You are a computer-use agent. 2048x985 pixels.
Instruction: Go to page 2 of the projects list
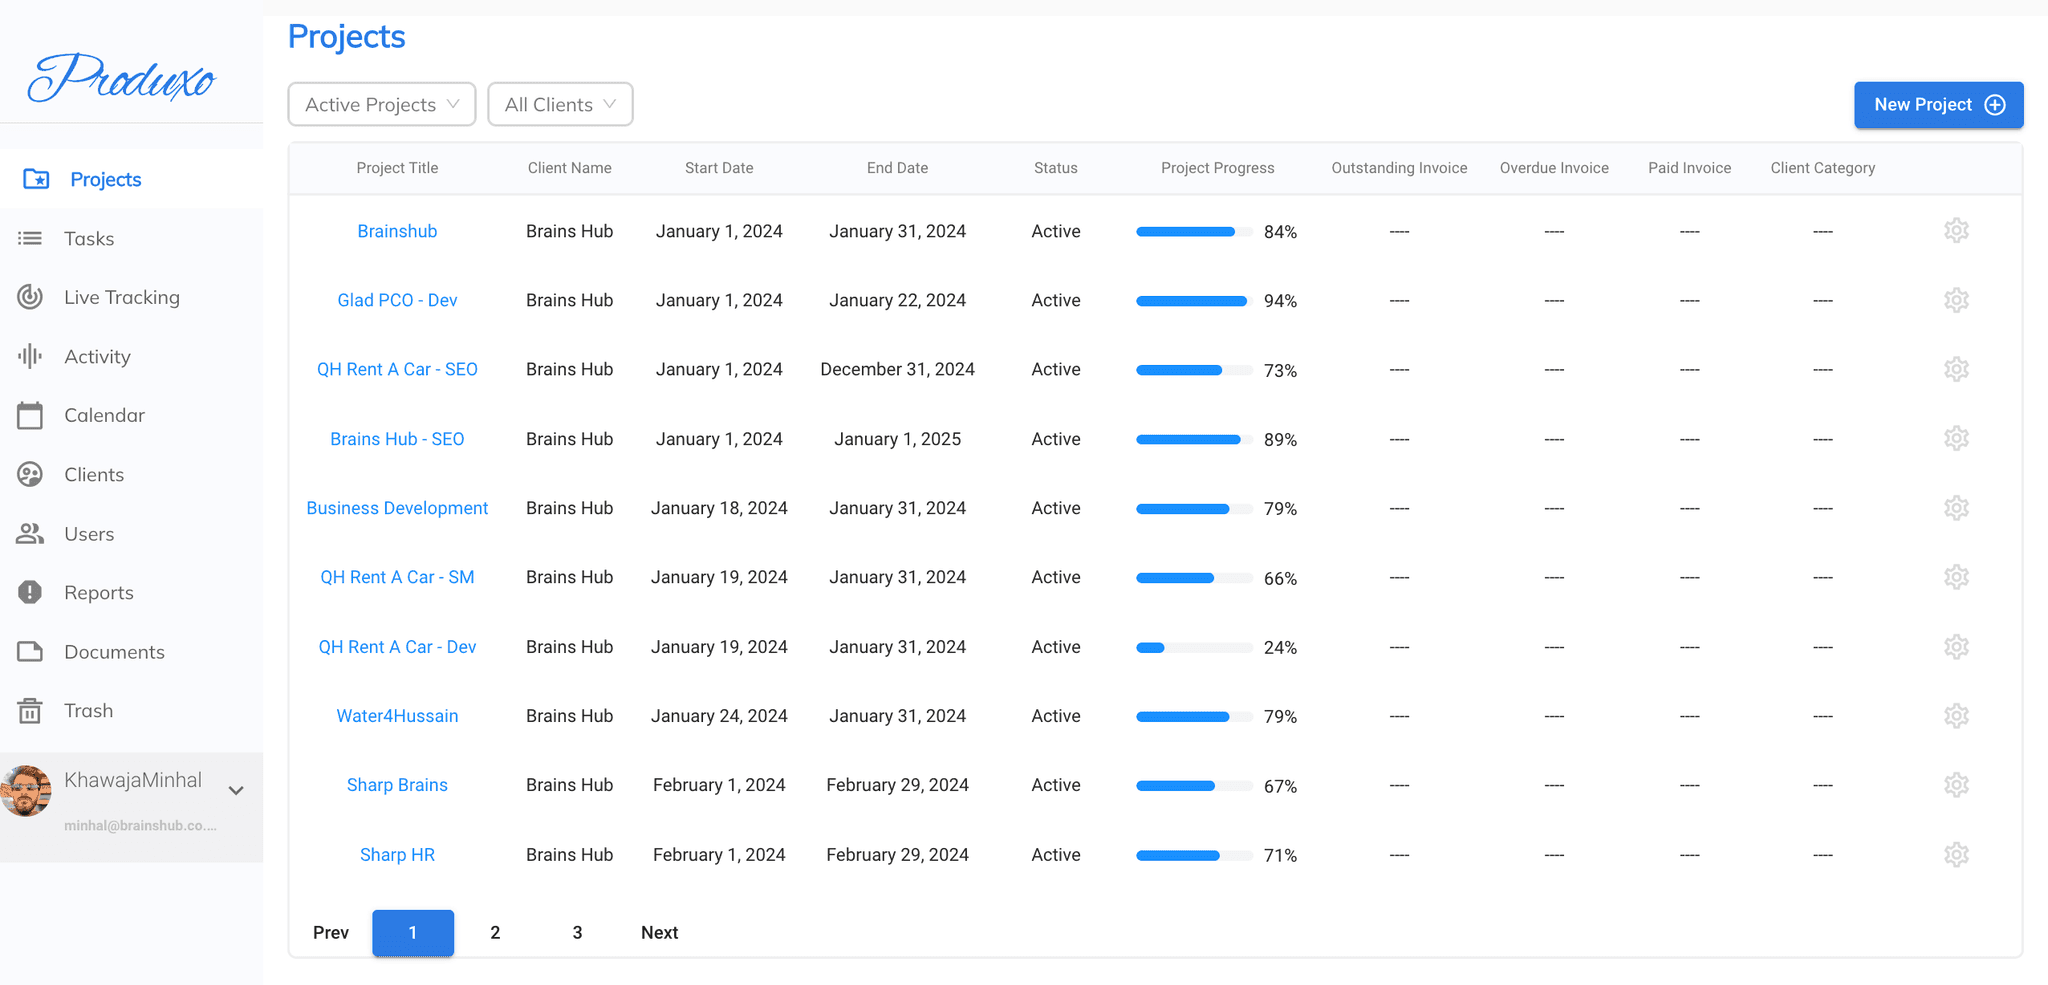pyautogui.click(x=495, y=932)
